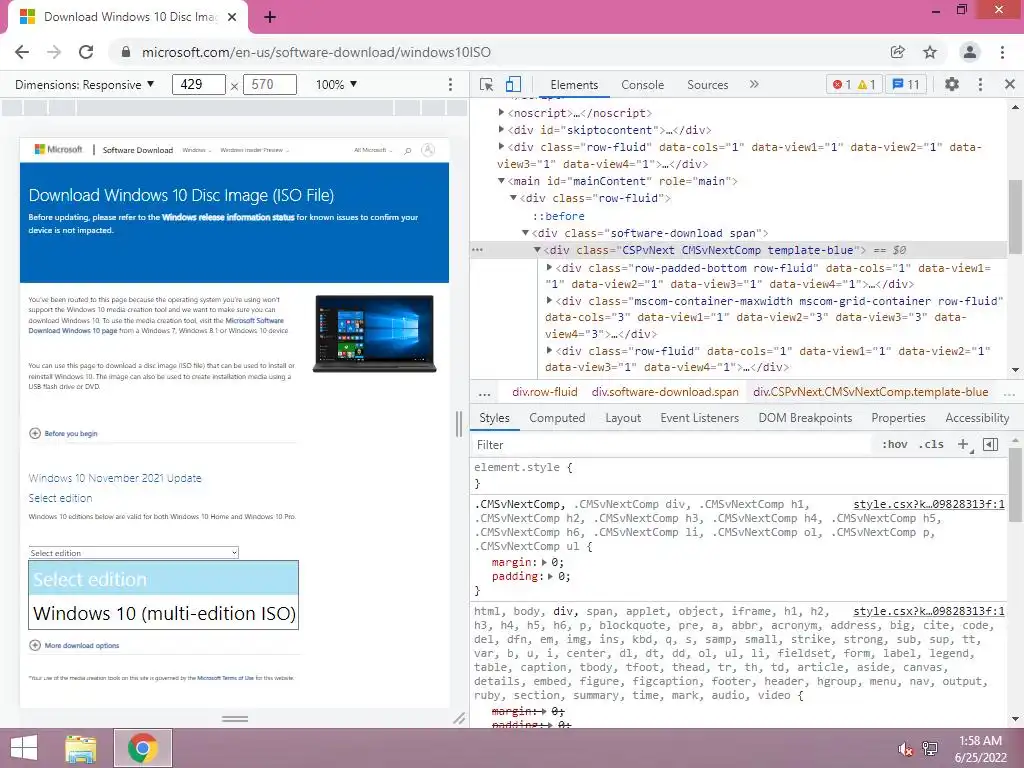This screenshot has height=768, width=1024.
Task: Click the sign-in account icon on page
Action: coord(428,150)
